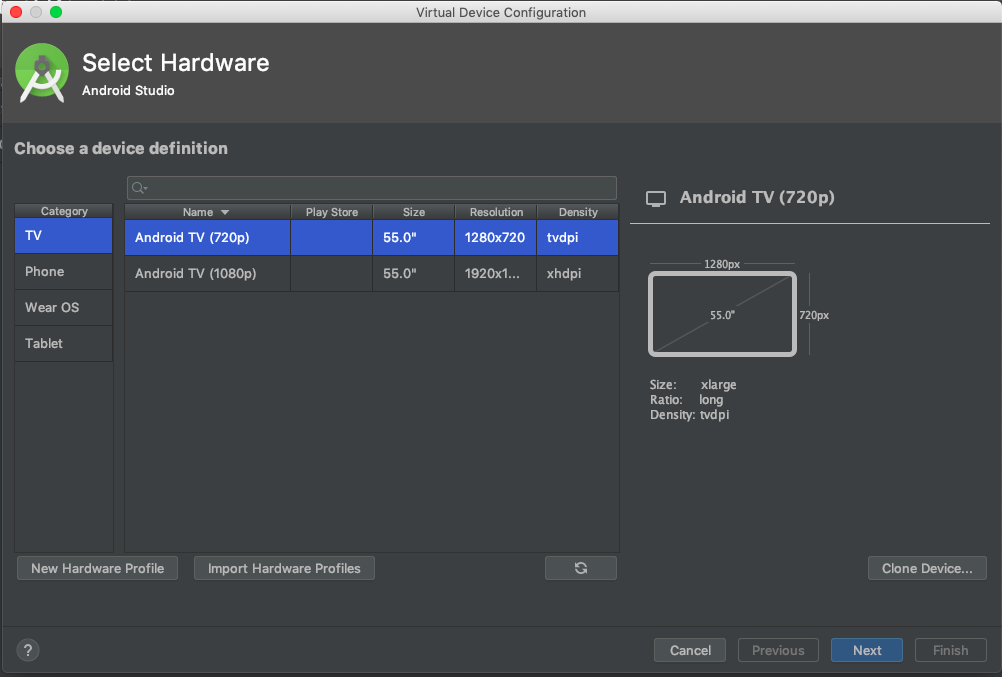Click the Android Studio logo icon
Screen dimensions: 1002x677
click(42, 73)
